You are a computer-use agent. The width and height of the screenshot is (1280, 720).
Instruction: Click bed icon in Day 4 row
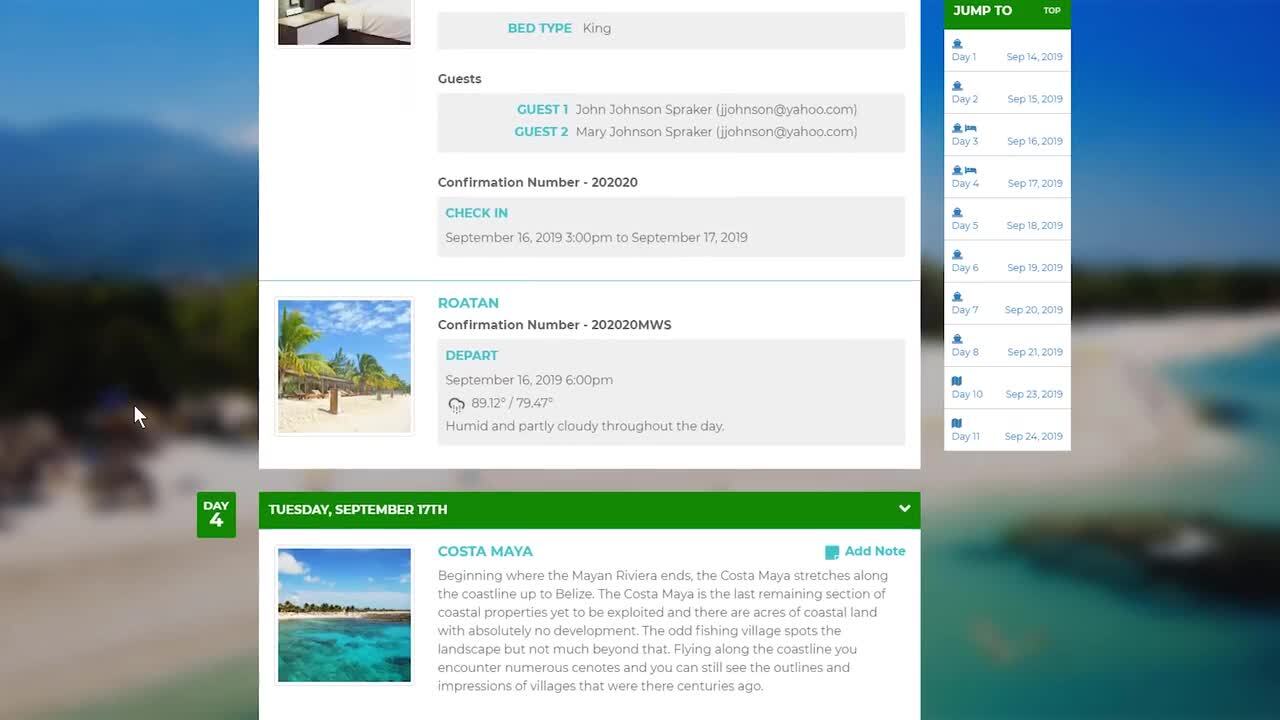(x=970, y=170)
